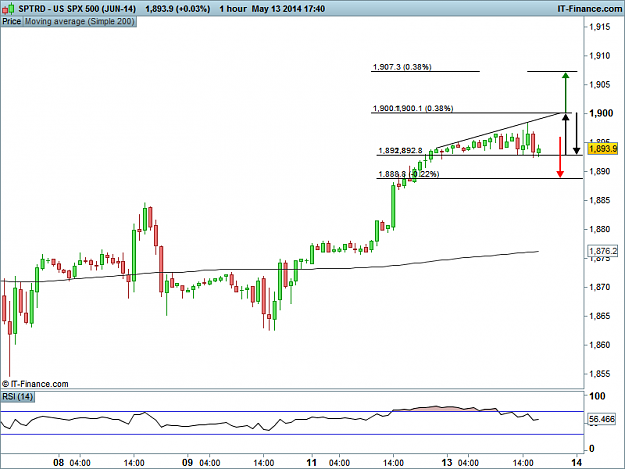Screen dimensions: 625x469
Task: Click the 11 date marker on time axis
Action: (x=312, y=463)
